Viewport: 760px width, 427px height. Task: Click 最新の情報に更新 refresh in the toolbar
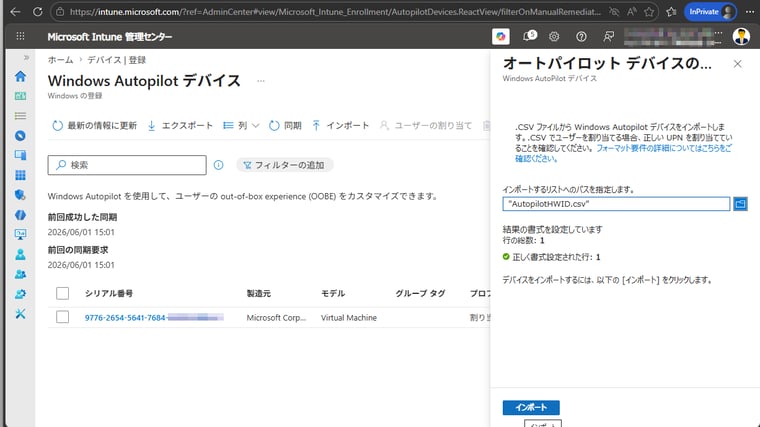tap(95, 126)
